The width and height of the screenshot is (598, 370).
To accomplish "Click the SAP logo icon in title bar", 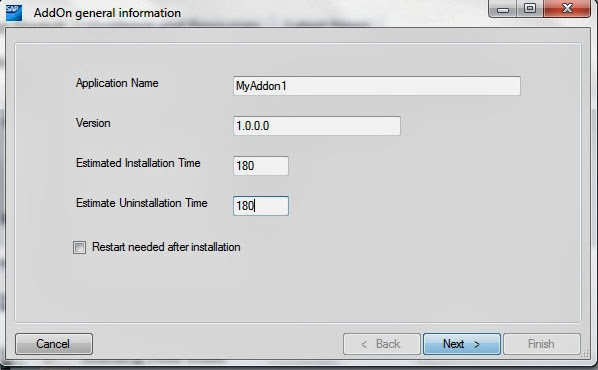I will pos(14,13).
